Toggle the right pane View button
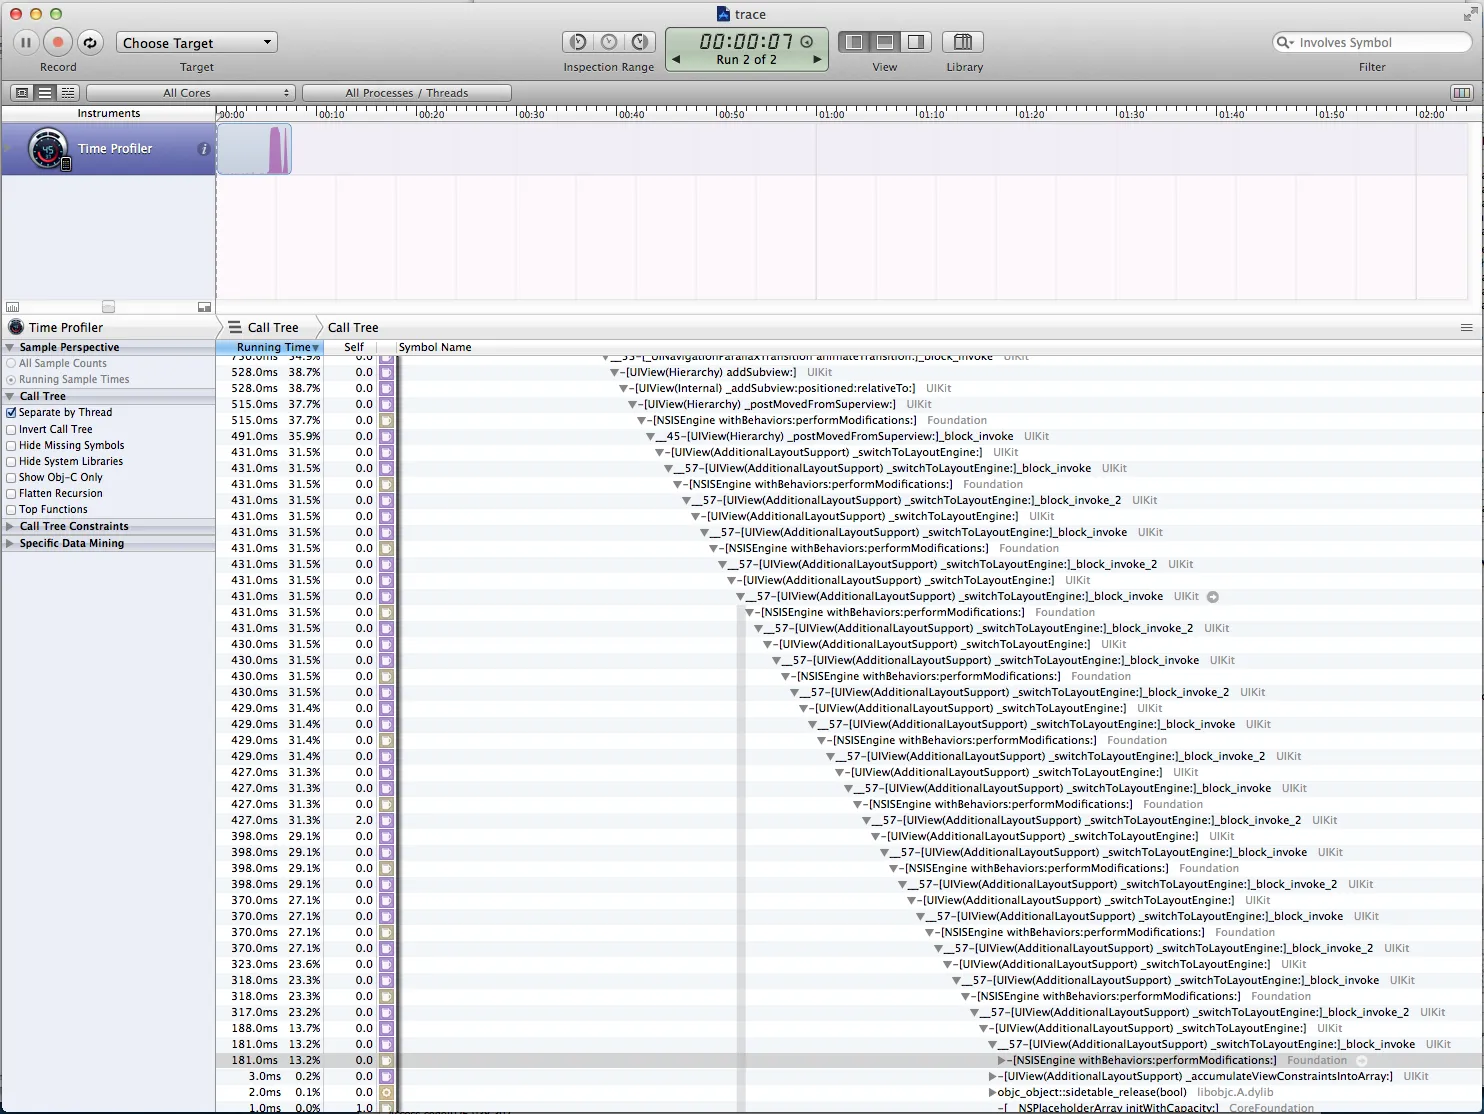Screen dimensions: 1484x1114 (916, 42)
